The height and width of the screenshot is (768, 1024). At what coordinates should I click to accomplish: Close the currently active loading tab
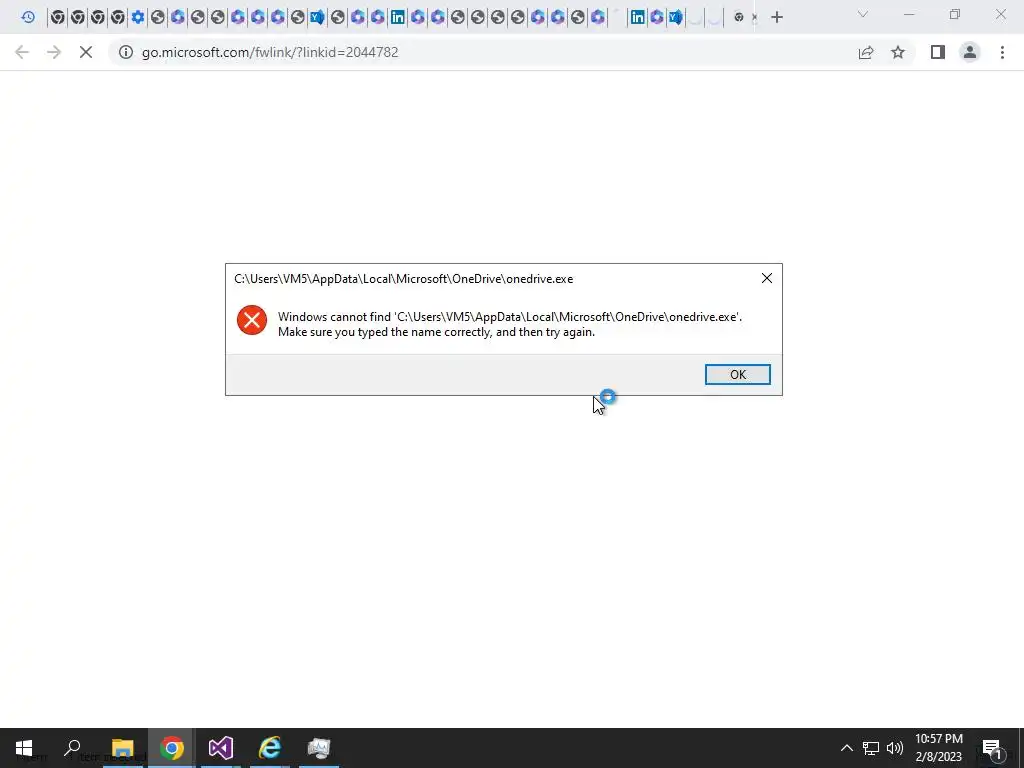755,17
